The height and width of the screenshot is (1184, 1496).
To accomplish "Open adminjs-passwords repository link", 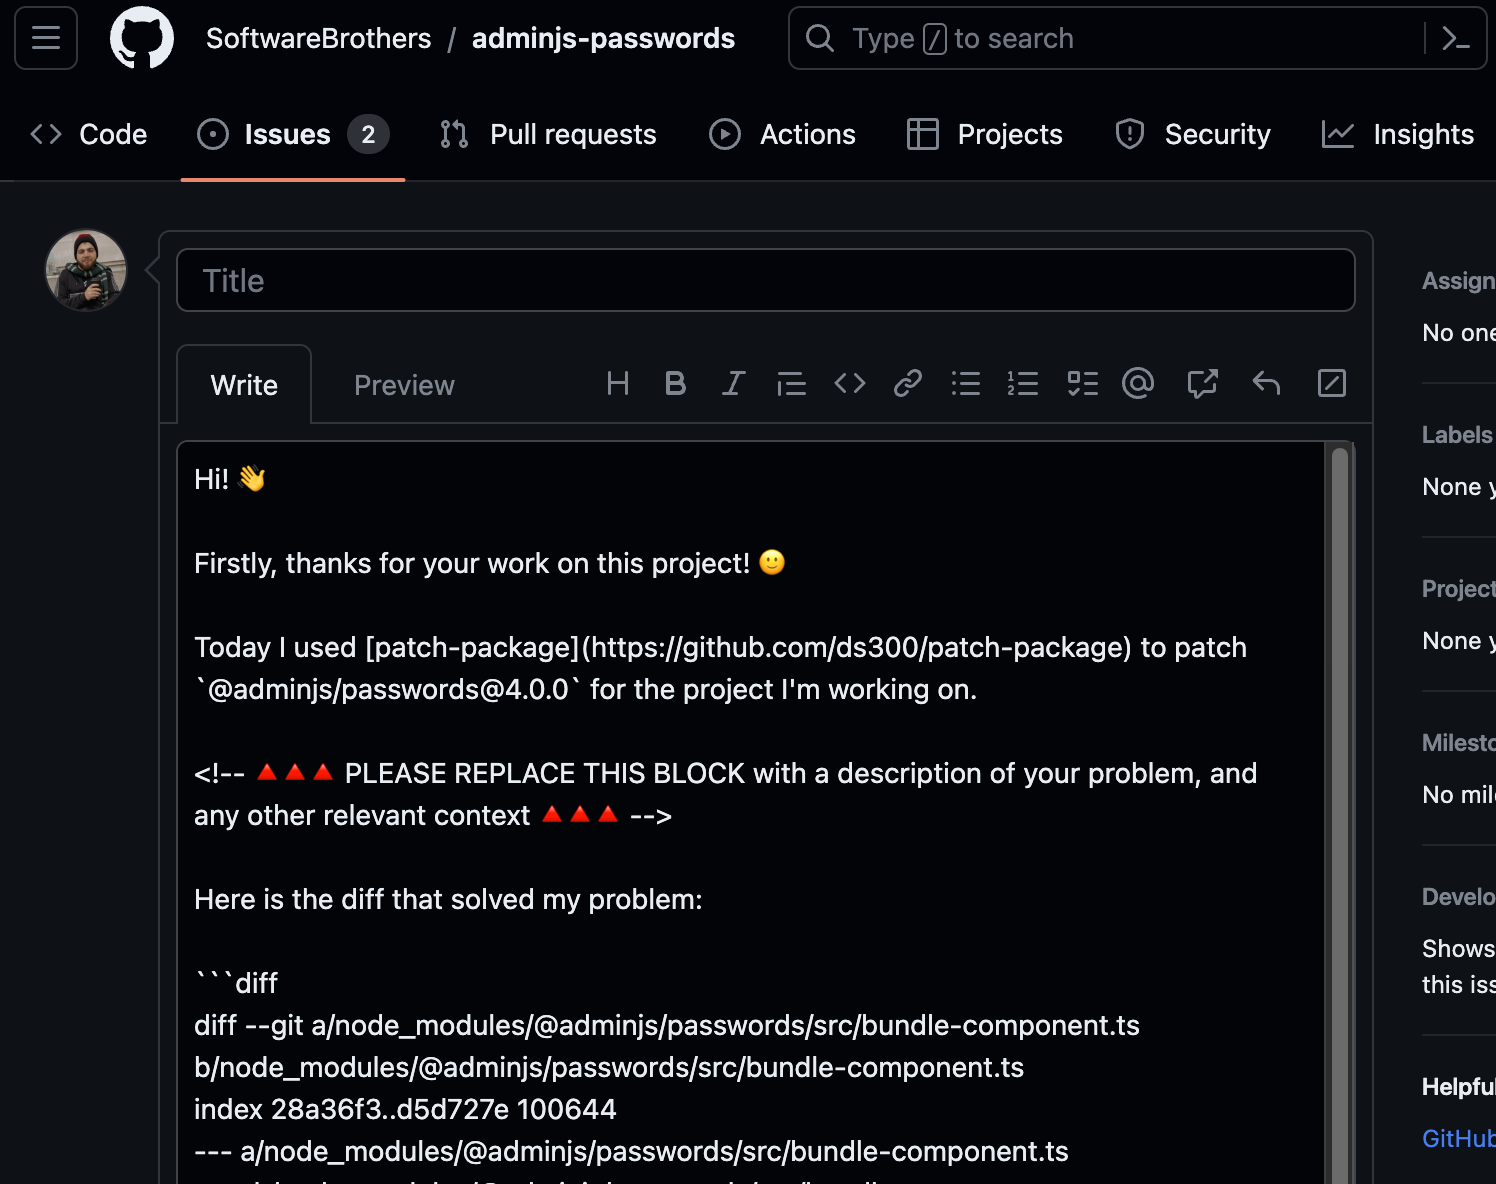I will pos(603,38).
